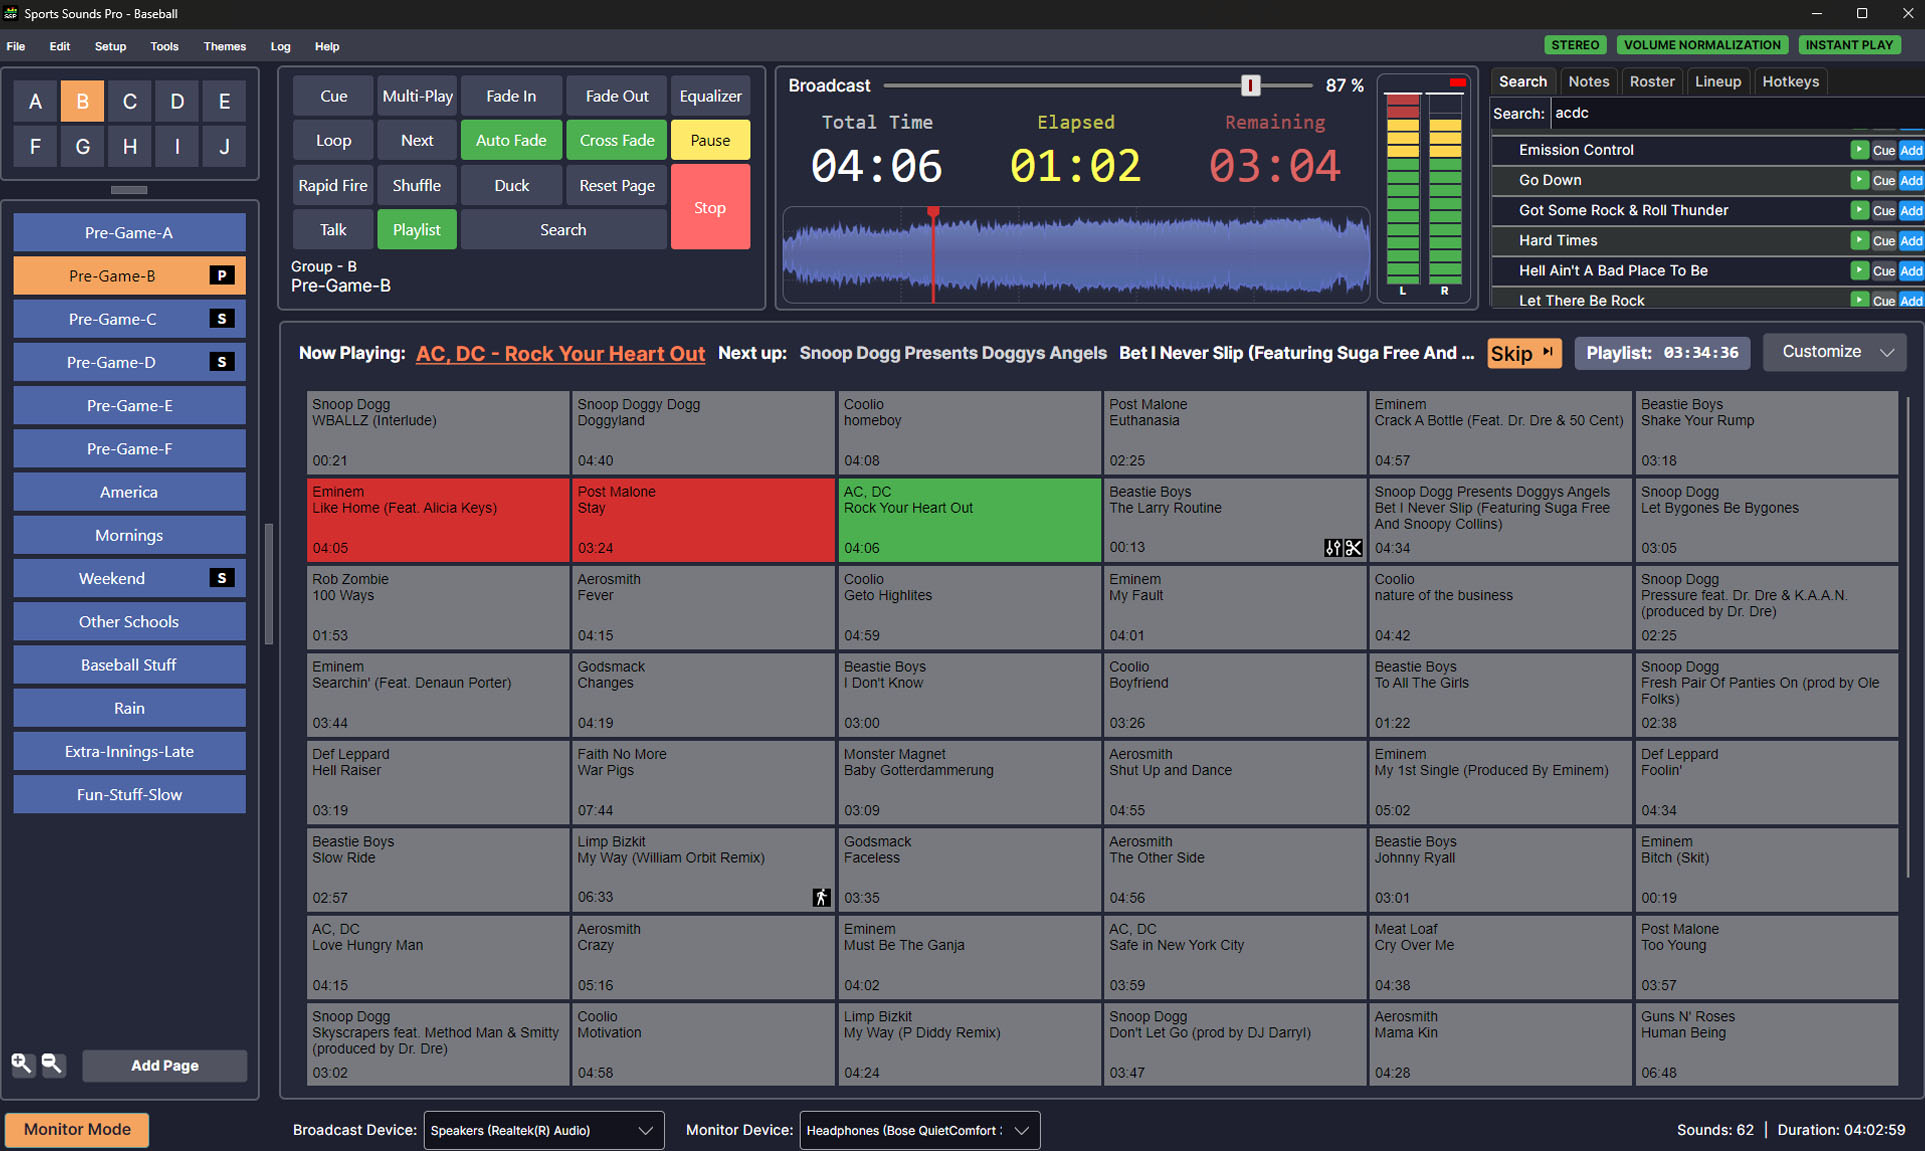Screen dimensions: 1925x1151
Task: Click mixer icon on The Larry Routine tile
Action: tap(1332, 548)
